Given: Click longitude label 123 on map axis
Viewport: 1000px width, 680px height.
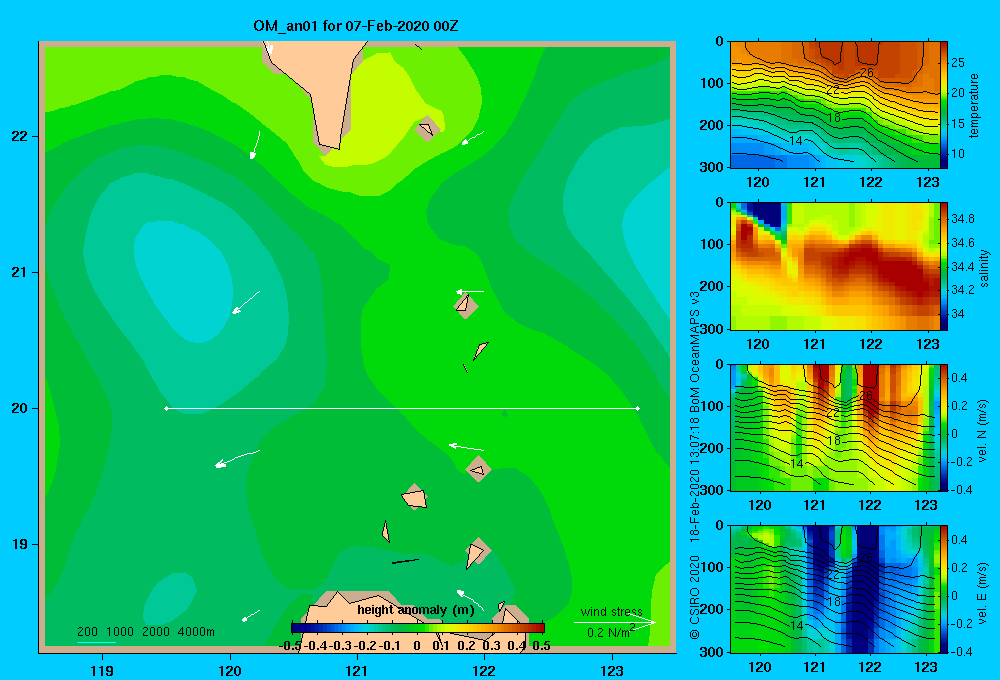Looking at the screenshot, I should (x=612, y=670).
